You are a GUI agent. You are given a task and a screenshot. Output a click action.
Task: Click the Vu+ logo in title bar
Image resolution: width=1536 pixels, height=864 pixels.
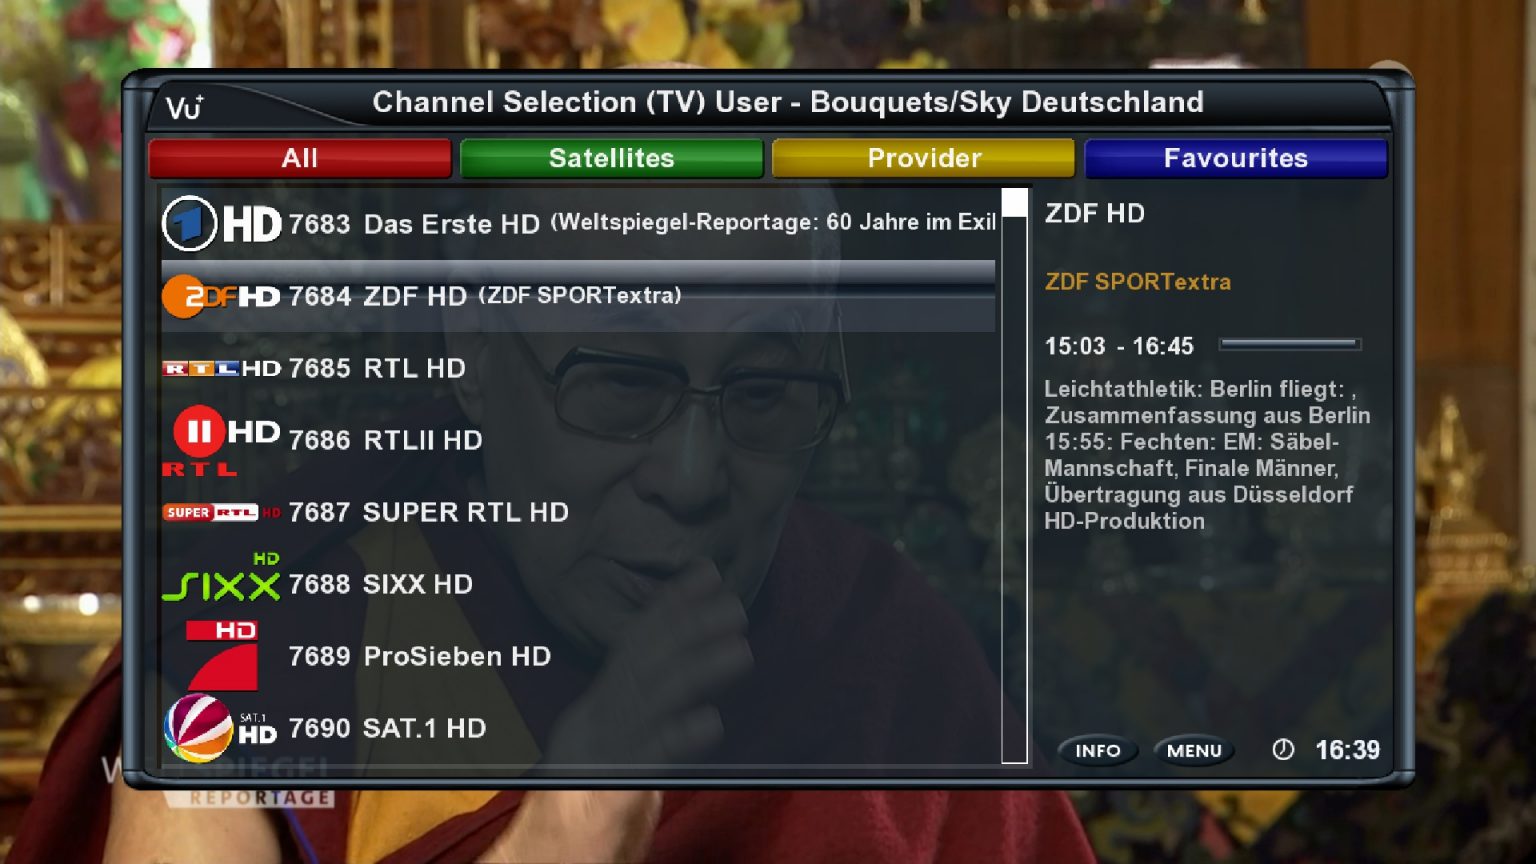(x=185, y=107)
